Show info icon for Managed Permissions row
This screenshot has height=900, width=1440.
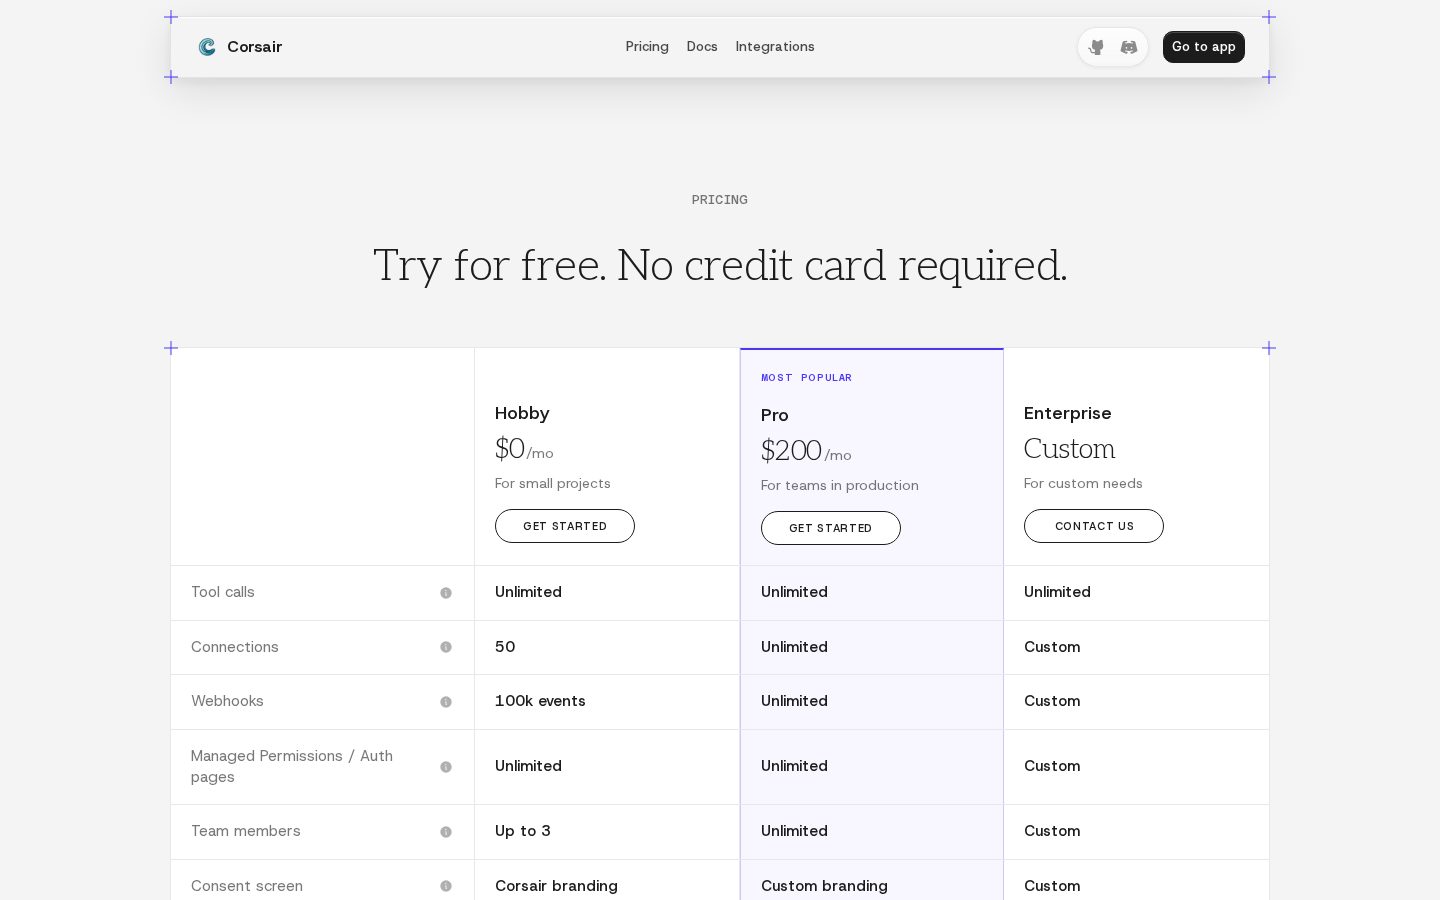pyautogui.click(x=446, y=767)
